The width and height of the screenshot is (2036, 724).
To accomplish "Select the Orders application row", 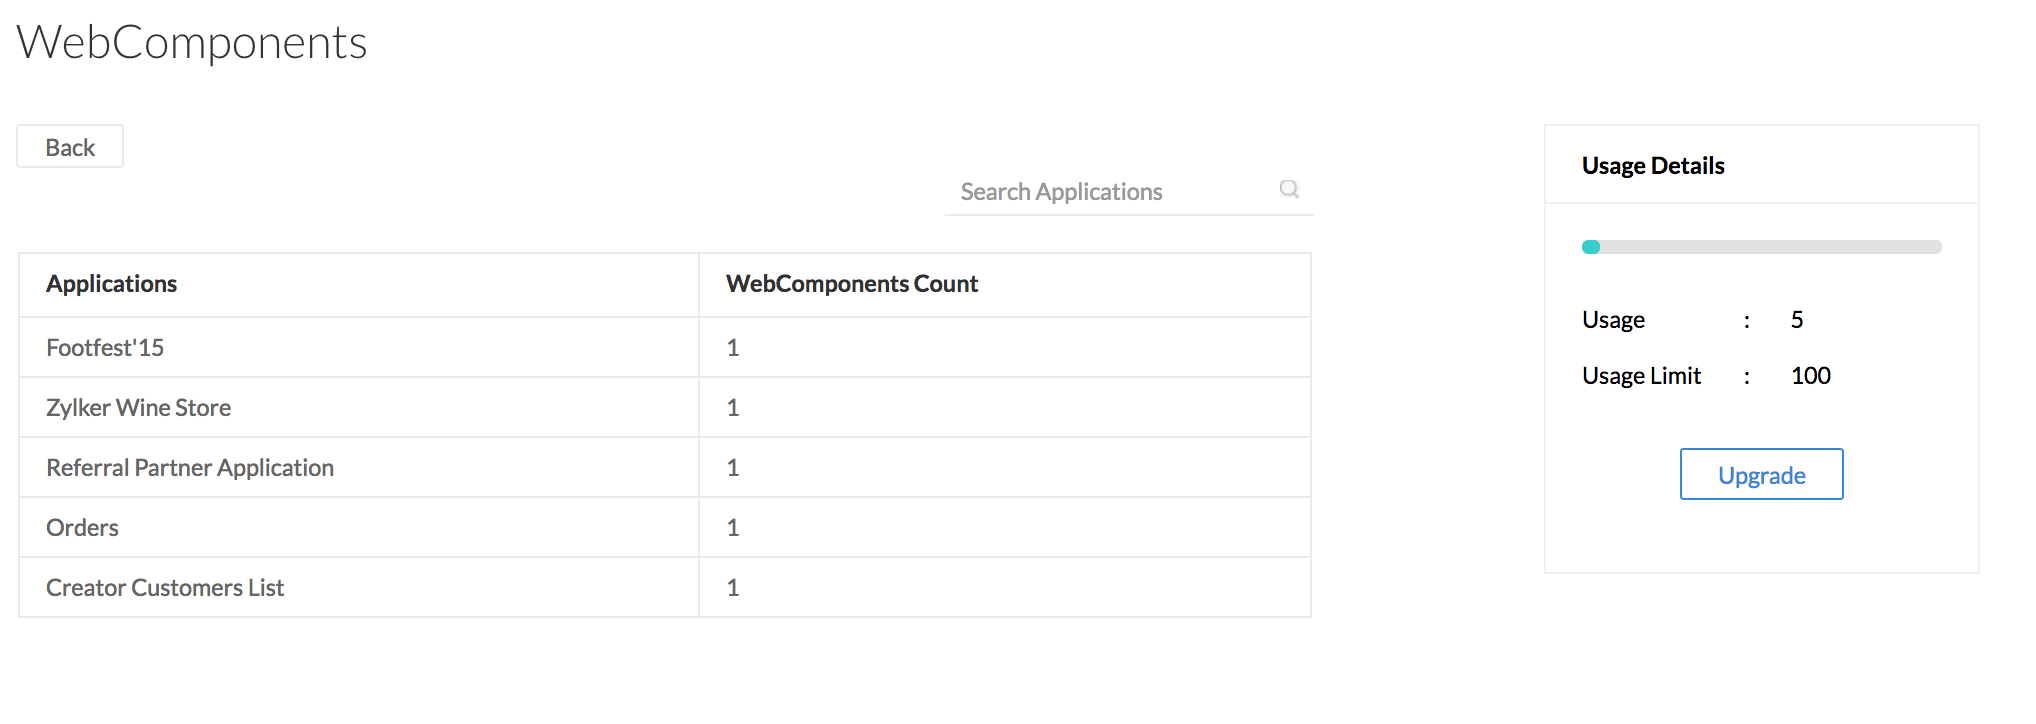I will pos(82,528).
